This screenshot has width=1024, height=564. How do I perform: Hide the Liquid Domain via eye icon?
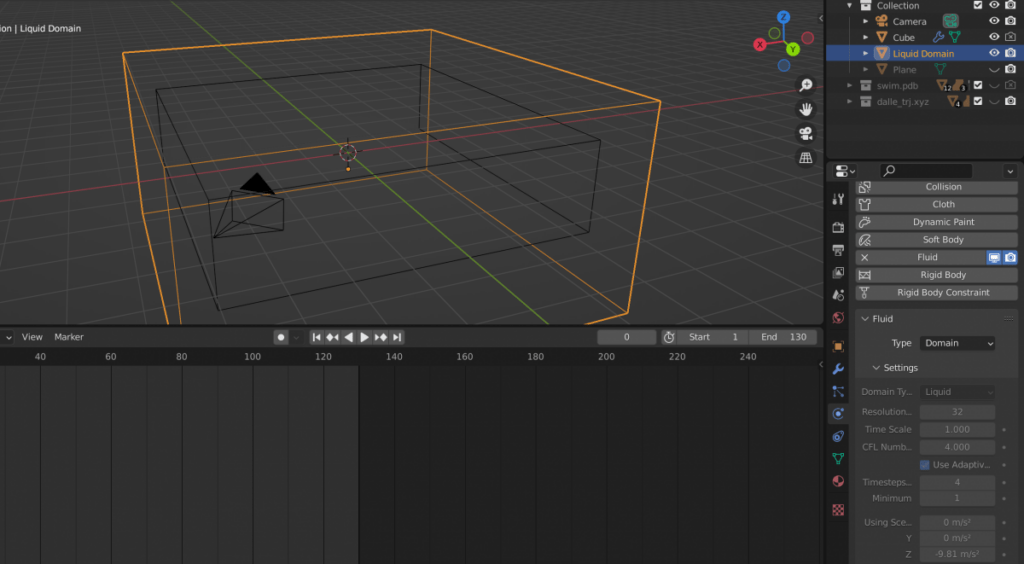(x=994, y=53)
